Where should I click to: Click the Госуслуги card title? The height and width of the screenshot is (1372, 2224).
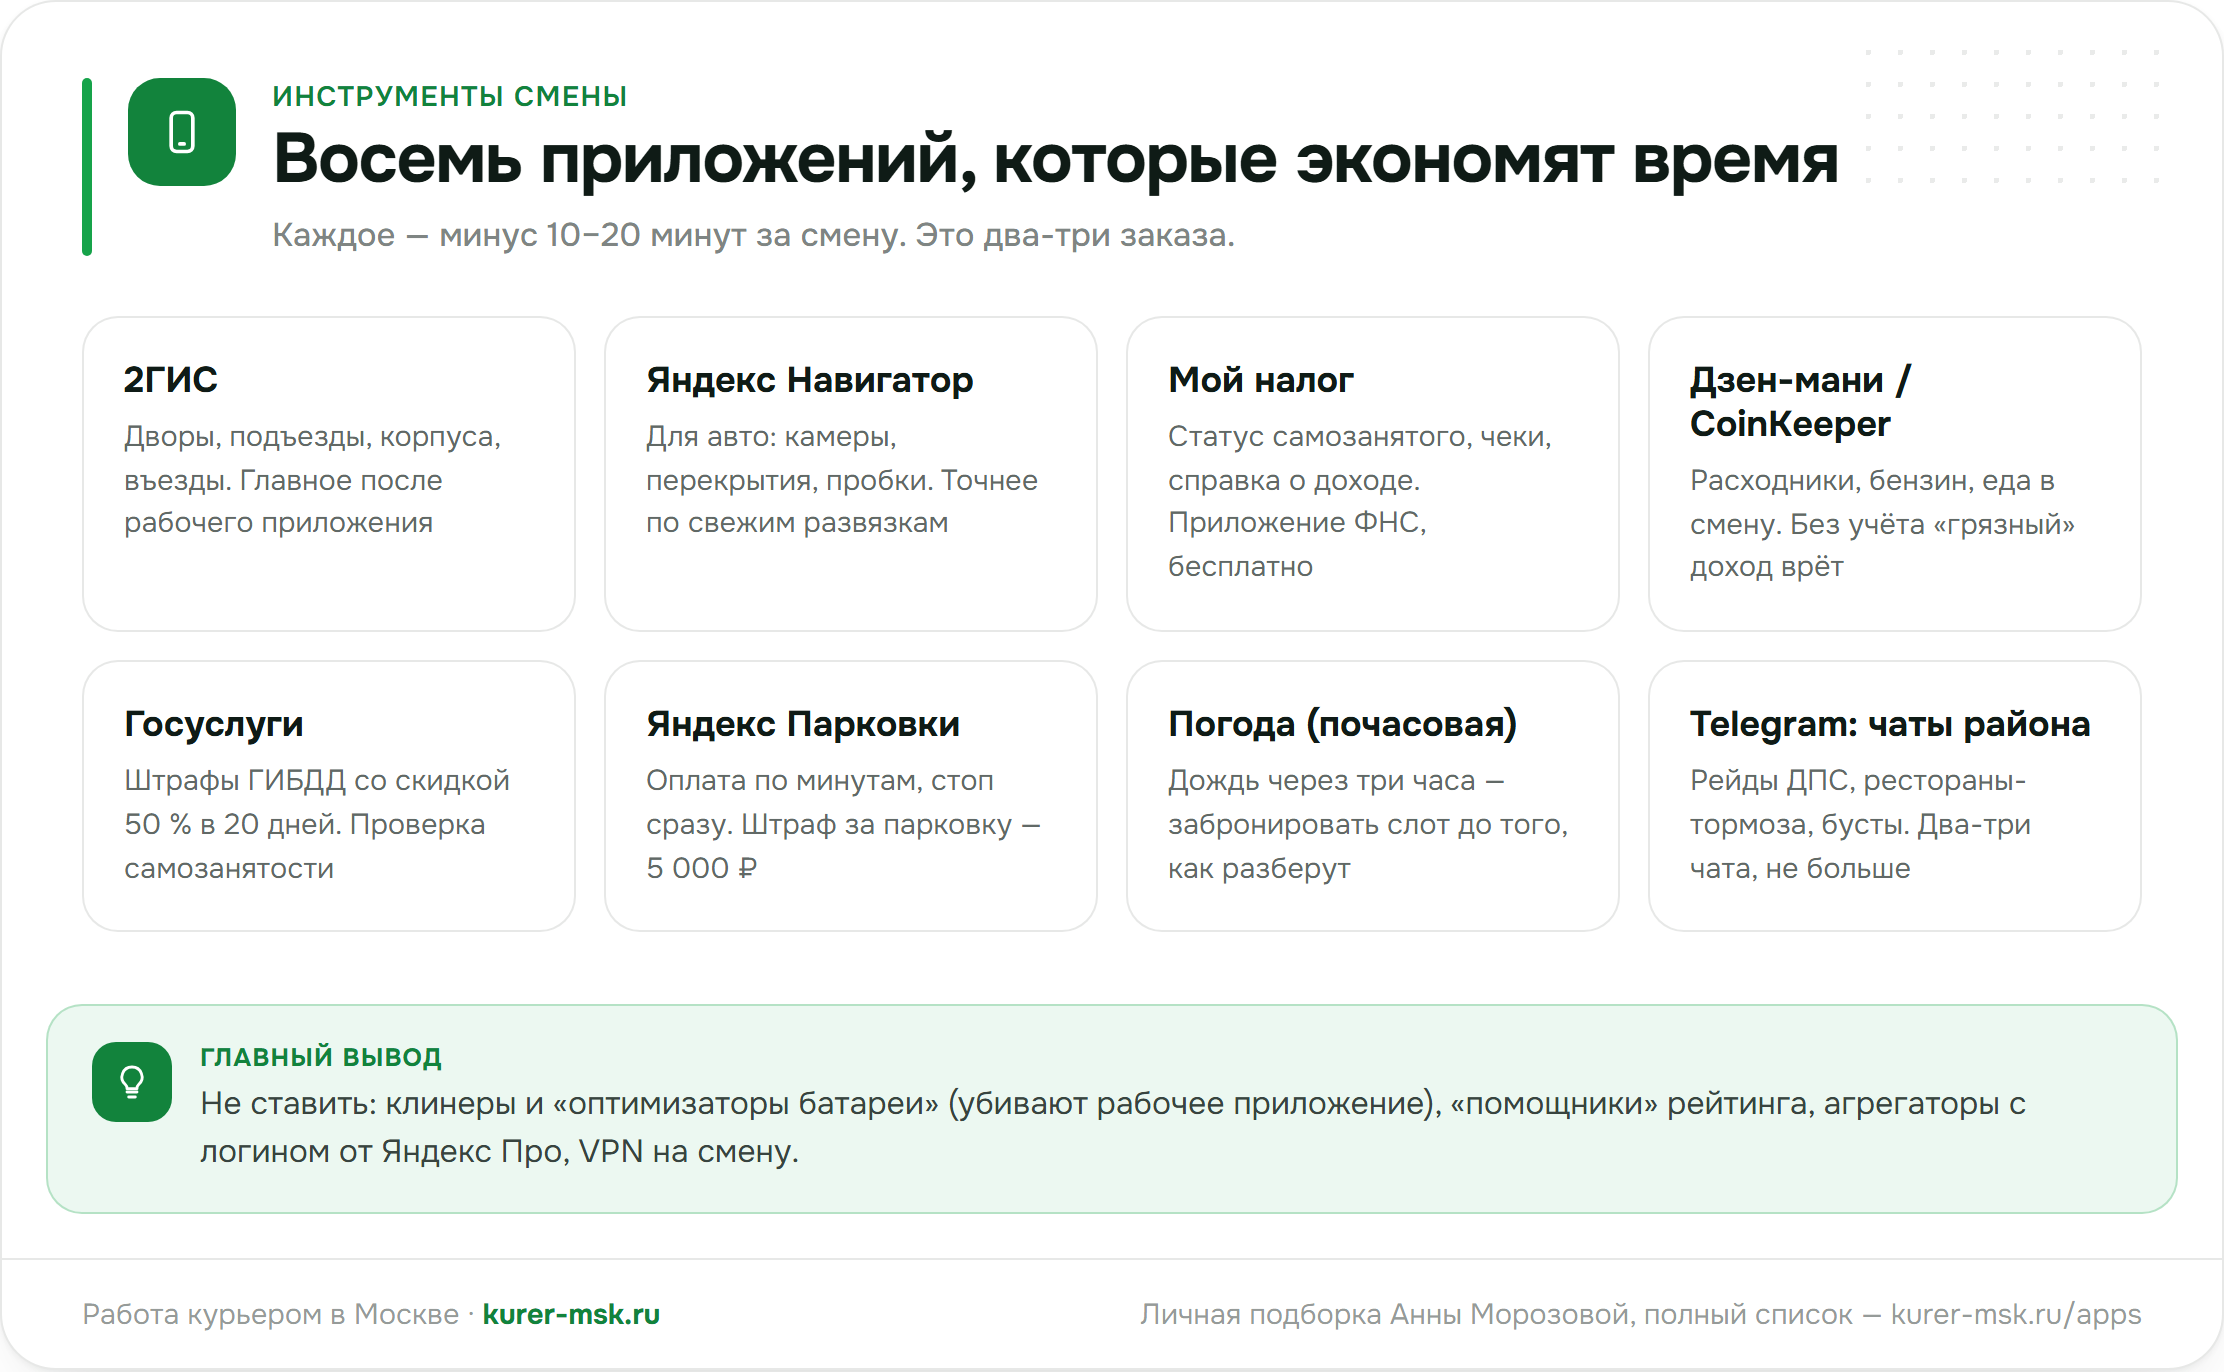click(214, 724)
